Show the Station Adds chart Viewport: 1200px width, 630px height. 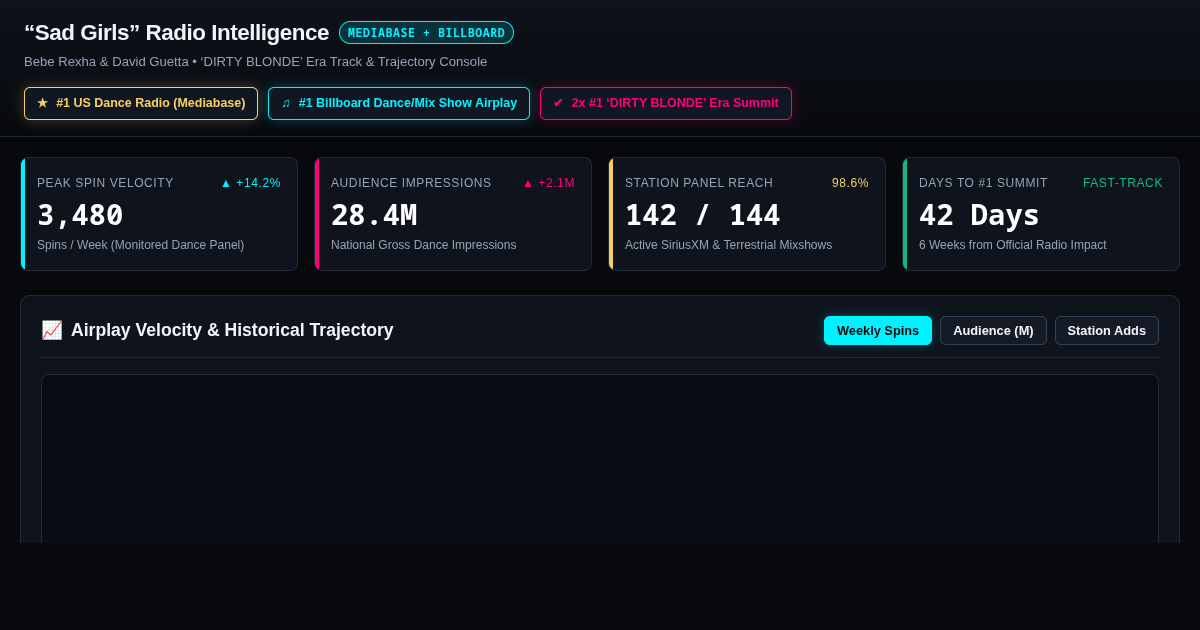click(x=1107, y=331)
